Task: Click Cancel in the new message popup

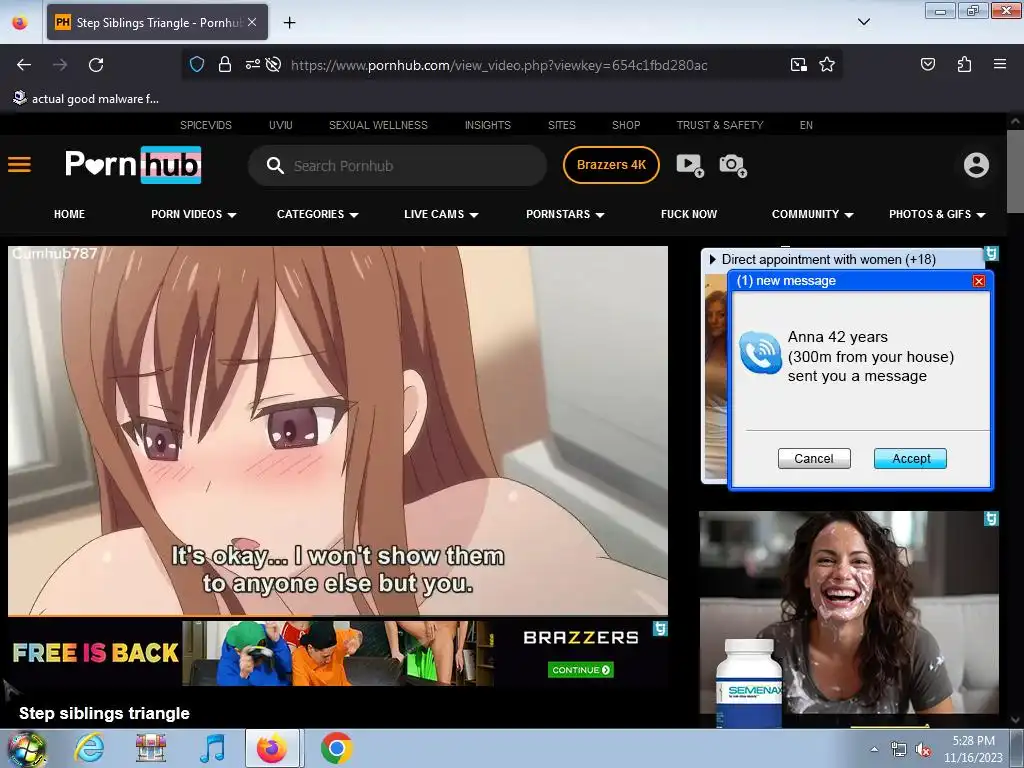Action: 814,458
